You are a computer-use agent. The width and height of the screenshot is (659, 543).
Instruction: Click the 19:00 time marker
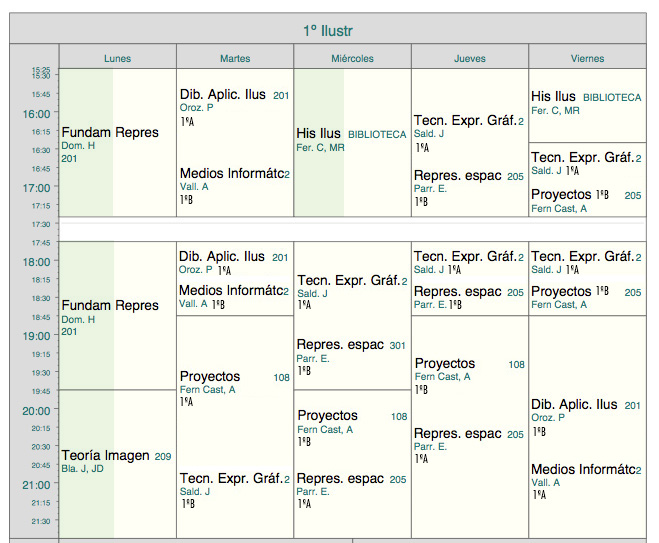click(x=36, y=336)
